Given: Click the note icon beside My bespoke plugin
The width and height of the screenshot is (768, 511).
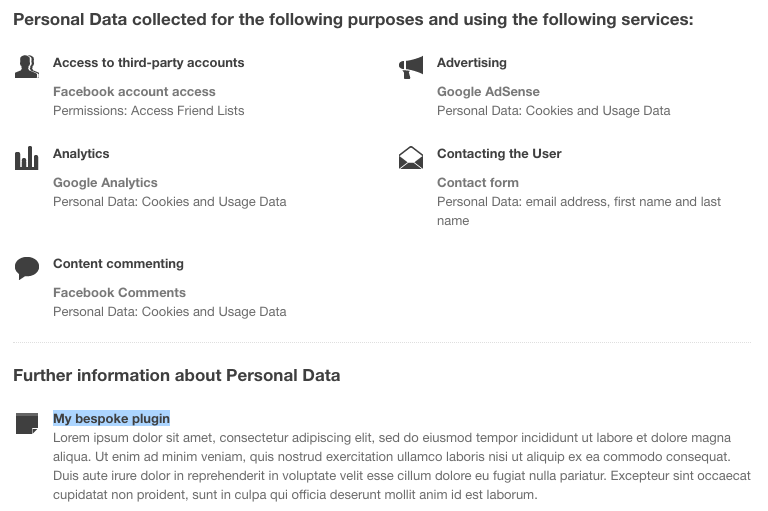Looking at the screenshot, I should coord(27,423).
